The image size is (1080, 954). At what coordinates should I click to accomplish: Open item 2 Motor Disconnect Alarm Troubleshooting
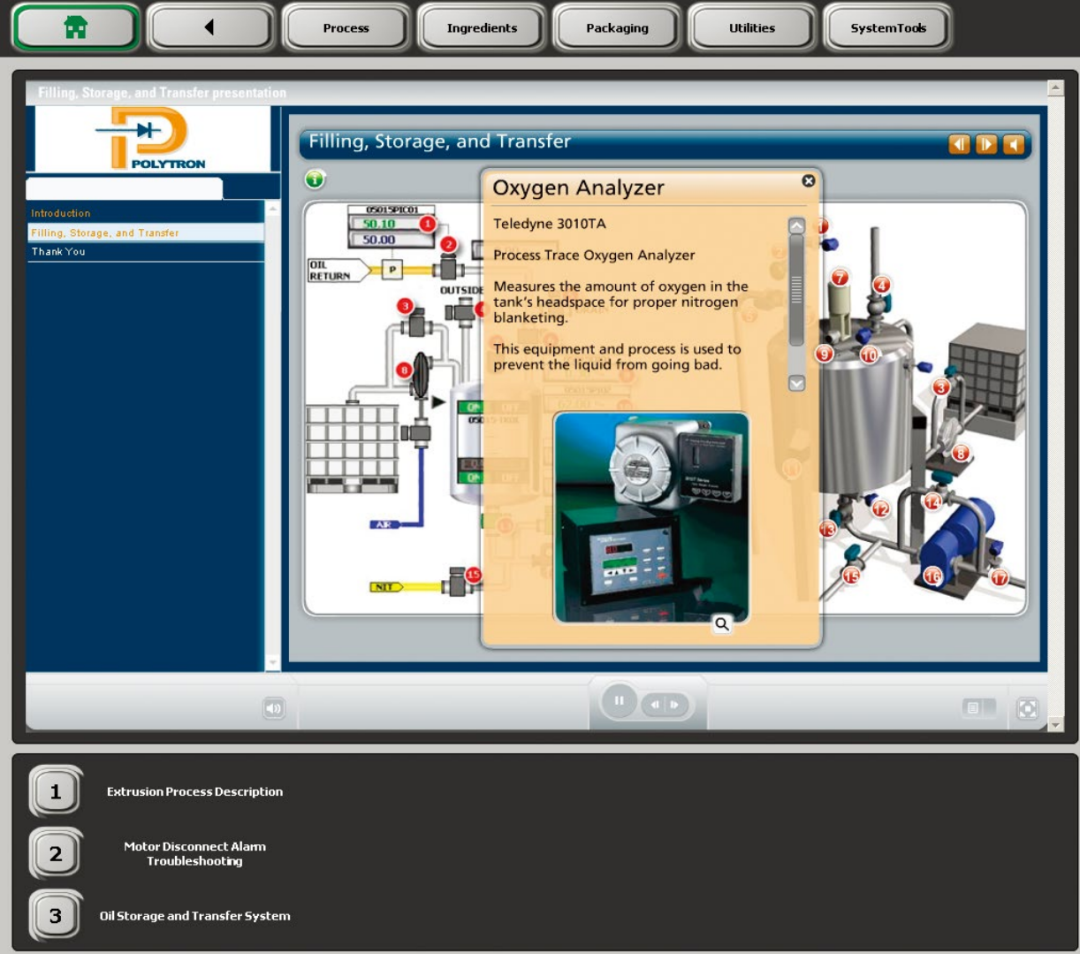click(56, 853)
